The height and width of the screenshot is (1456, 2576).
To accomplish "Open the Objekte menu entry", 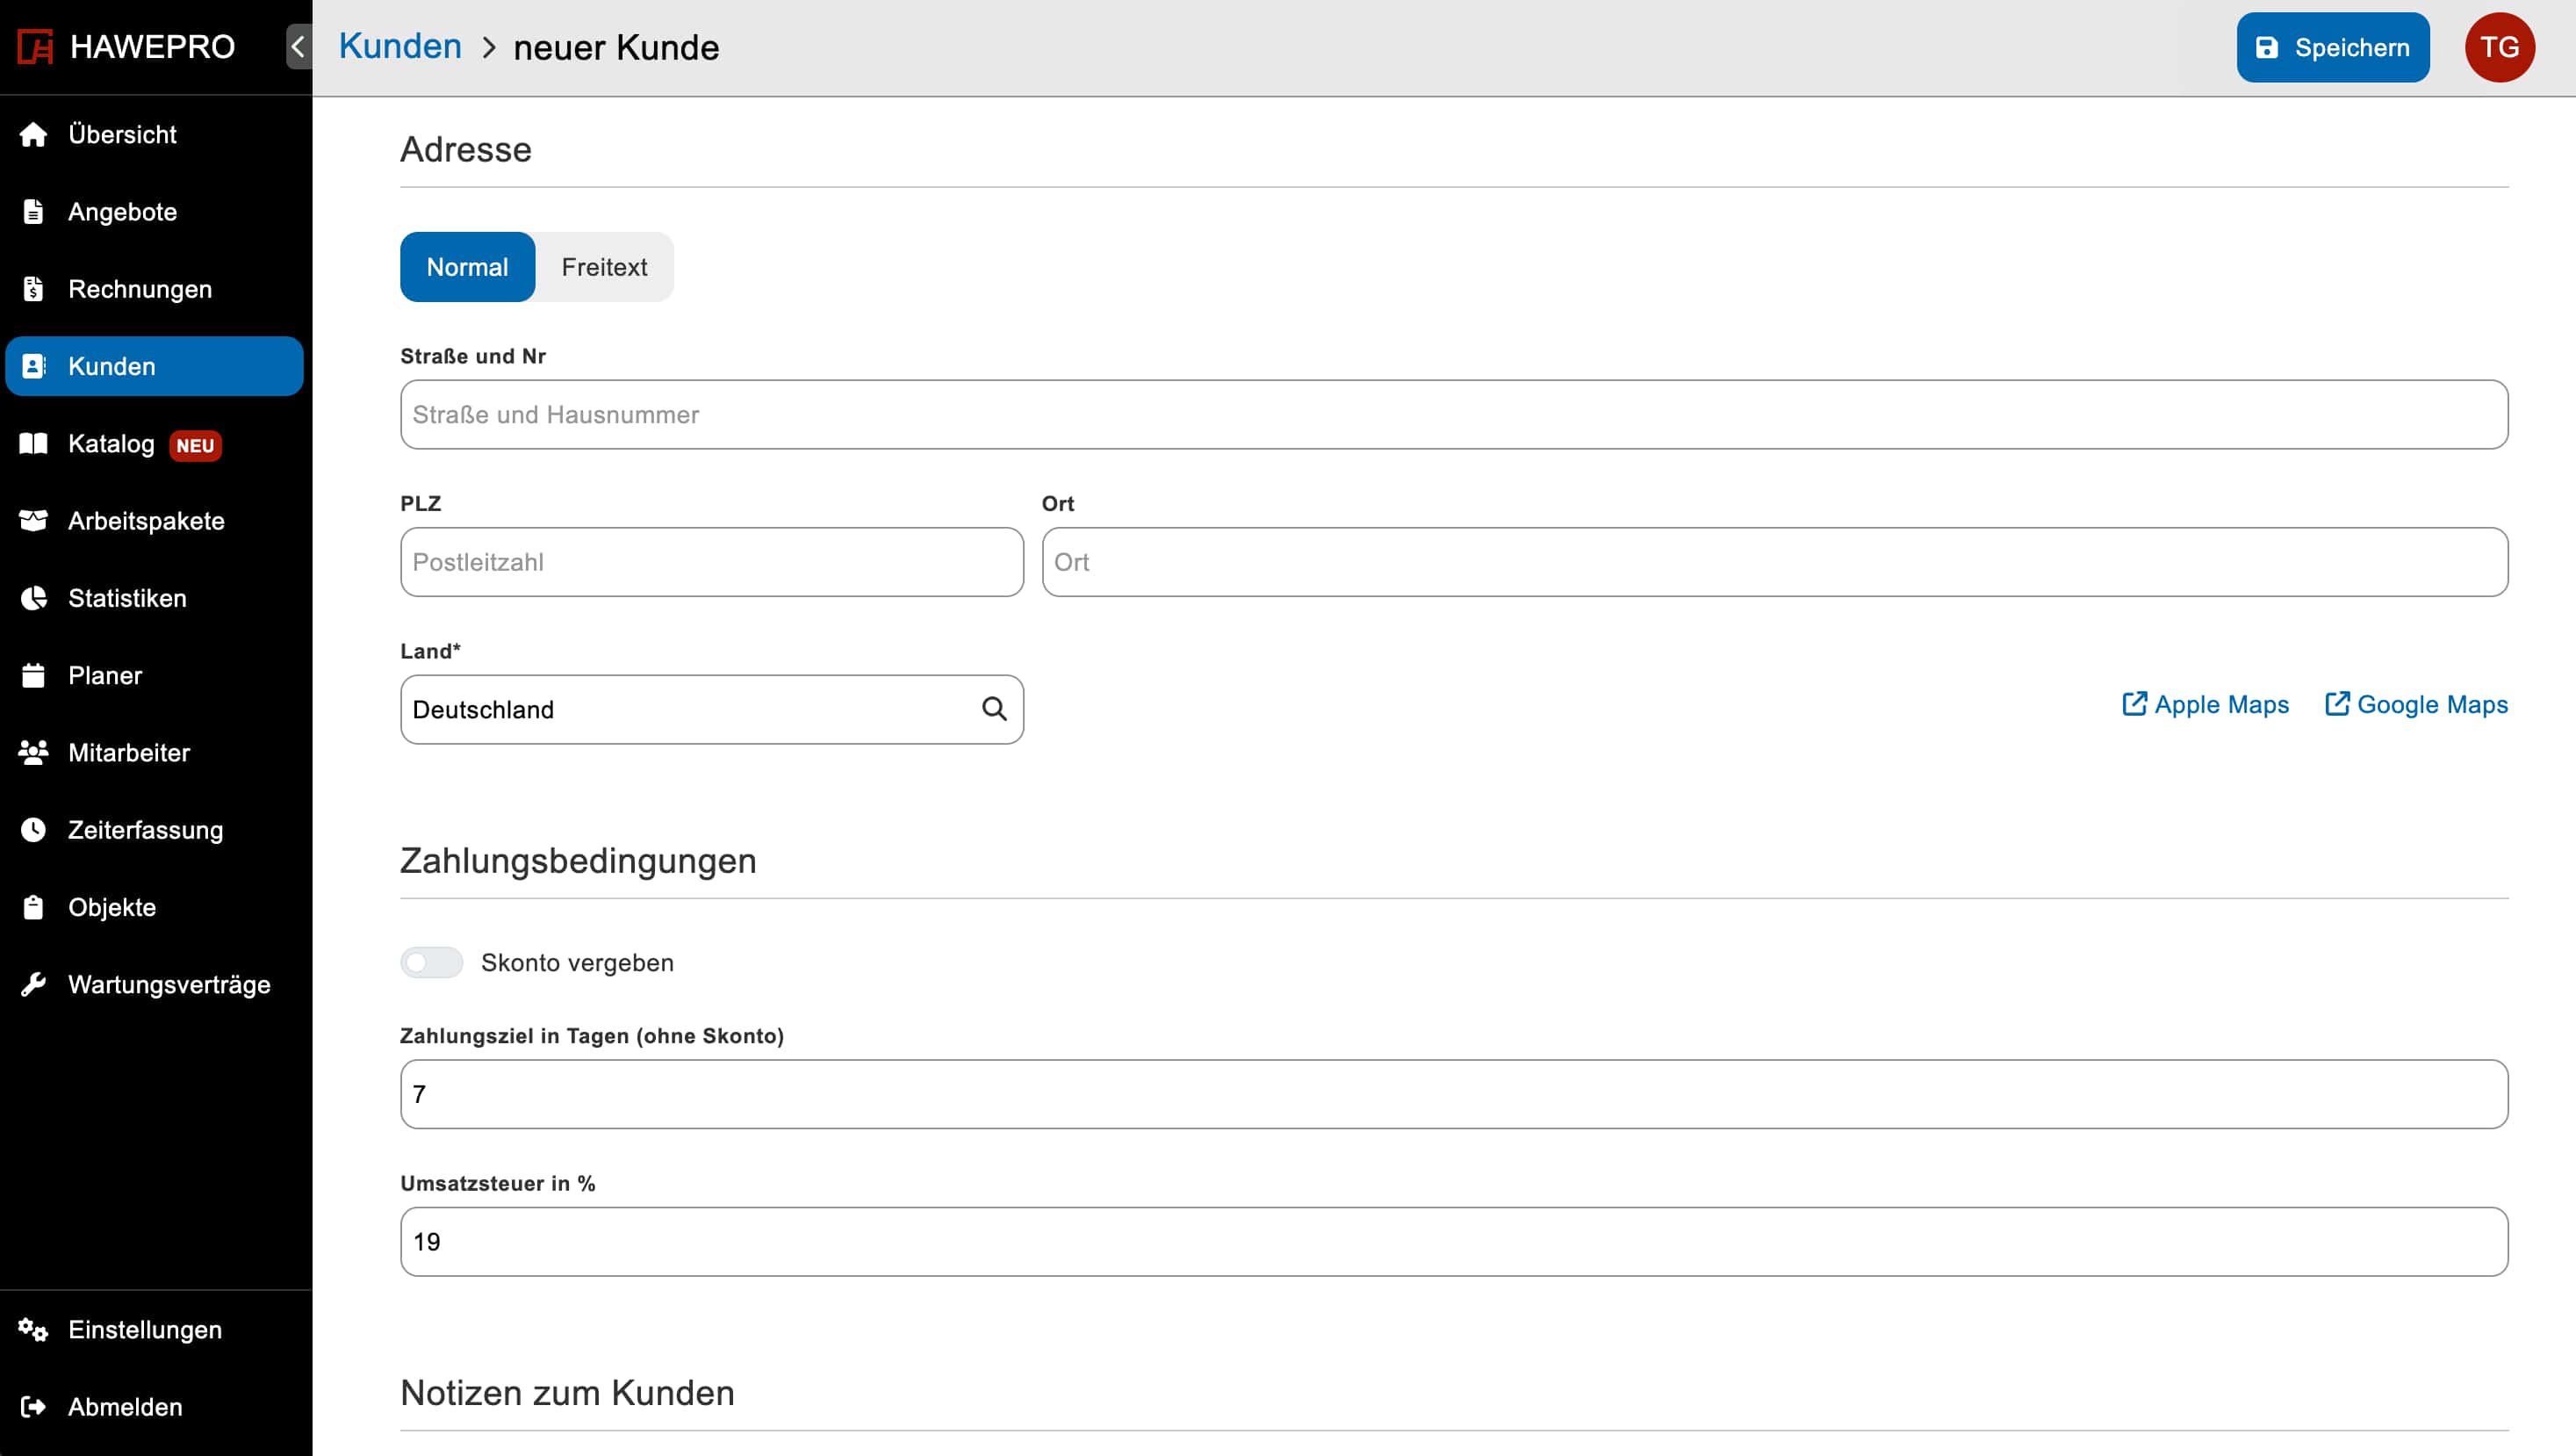I will click(112, 907).
